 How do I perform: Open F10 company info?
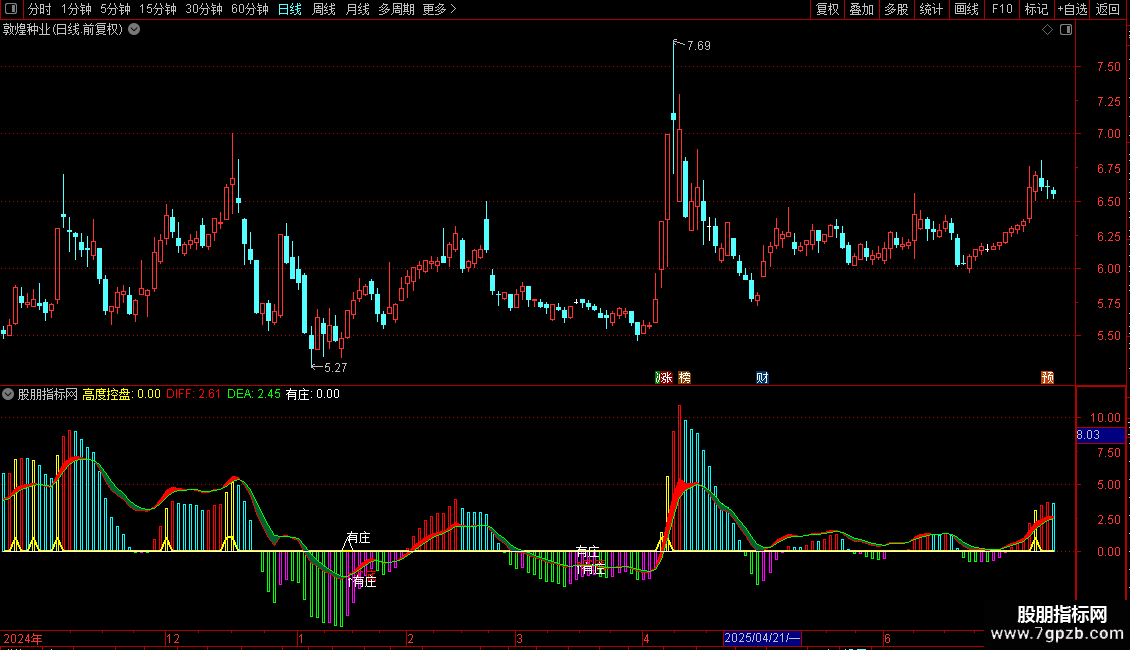pos(1002,9)
